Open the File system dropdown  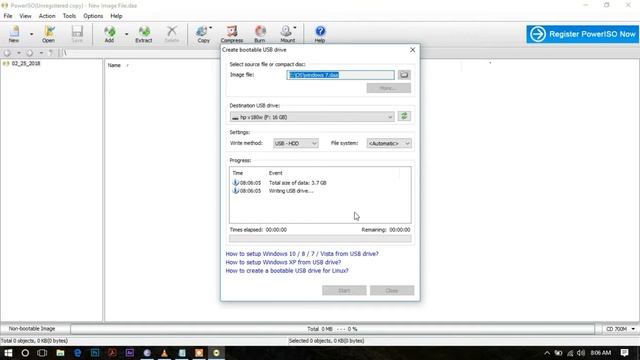point(389,143)
